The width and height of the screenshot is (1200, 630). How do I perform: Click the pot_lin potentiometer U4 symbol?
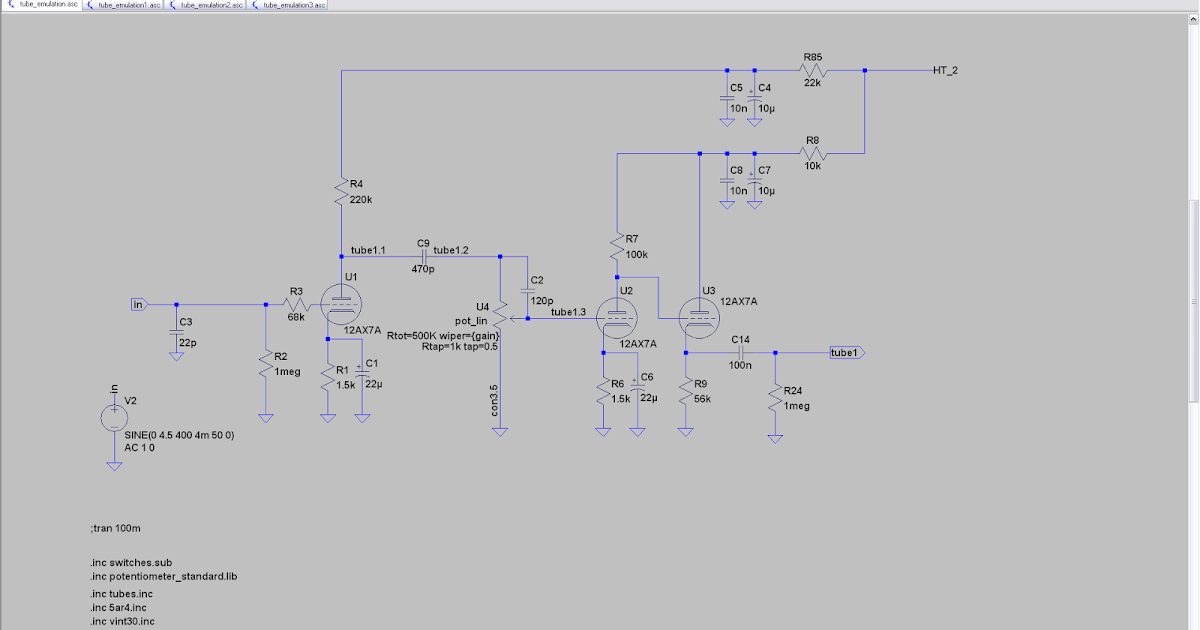(500, 318)
